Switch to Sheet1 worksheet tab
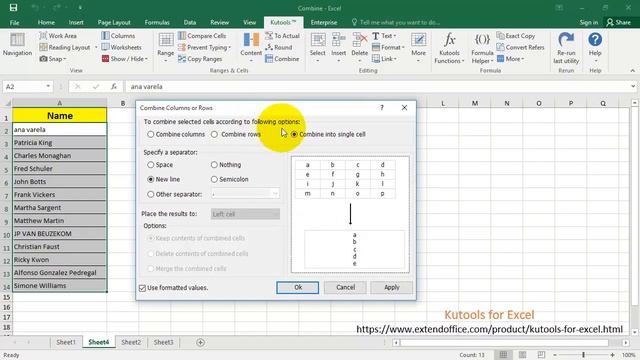Screen dimensions: 640x360 coord(66,342)
